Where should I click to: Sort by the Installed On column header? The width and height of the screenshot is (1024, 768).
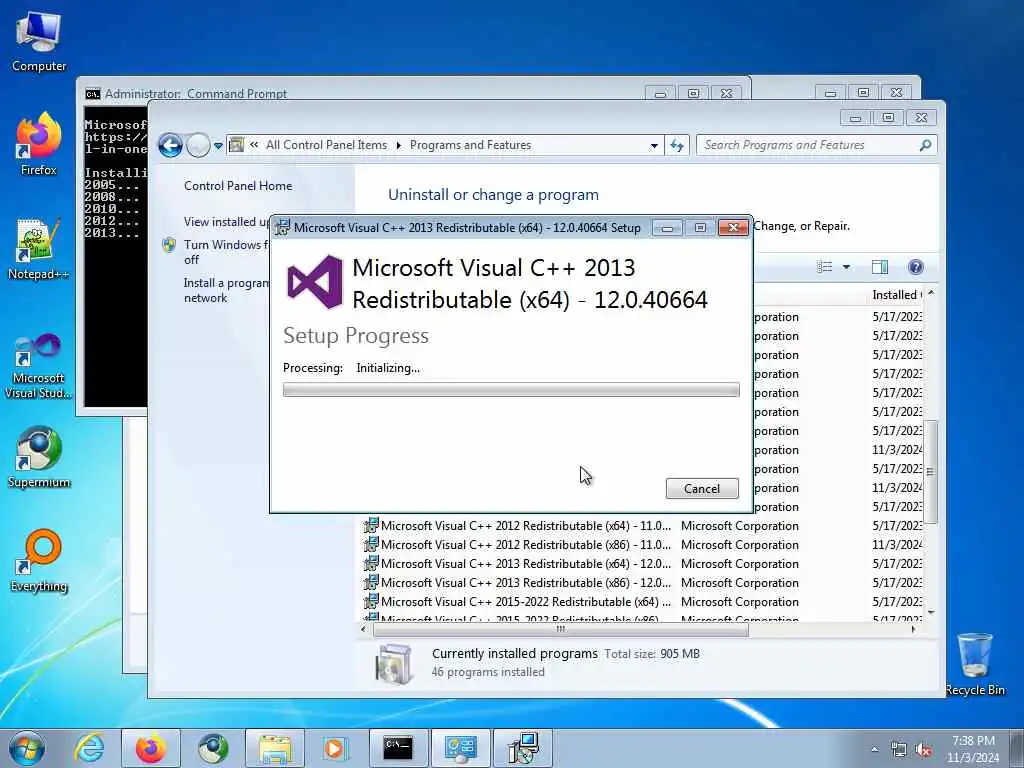(897, 295)
